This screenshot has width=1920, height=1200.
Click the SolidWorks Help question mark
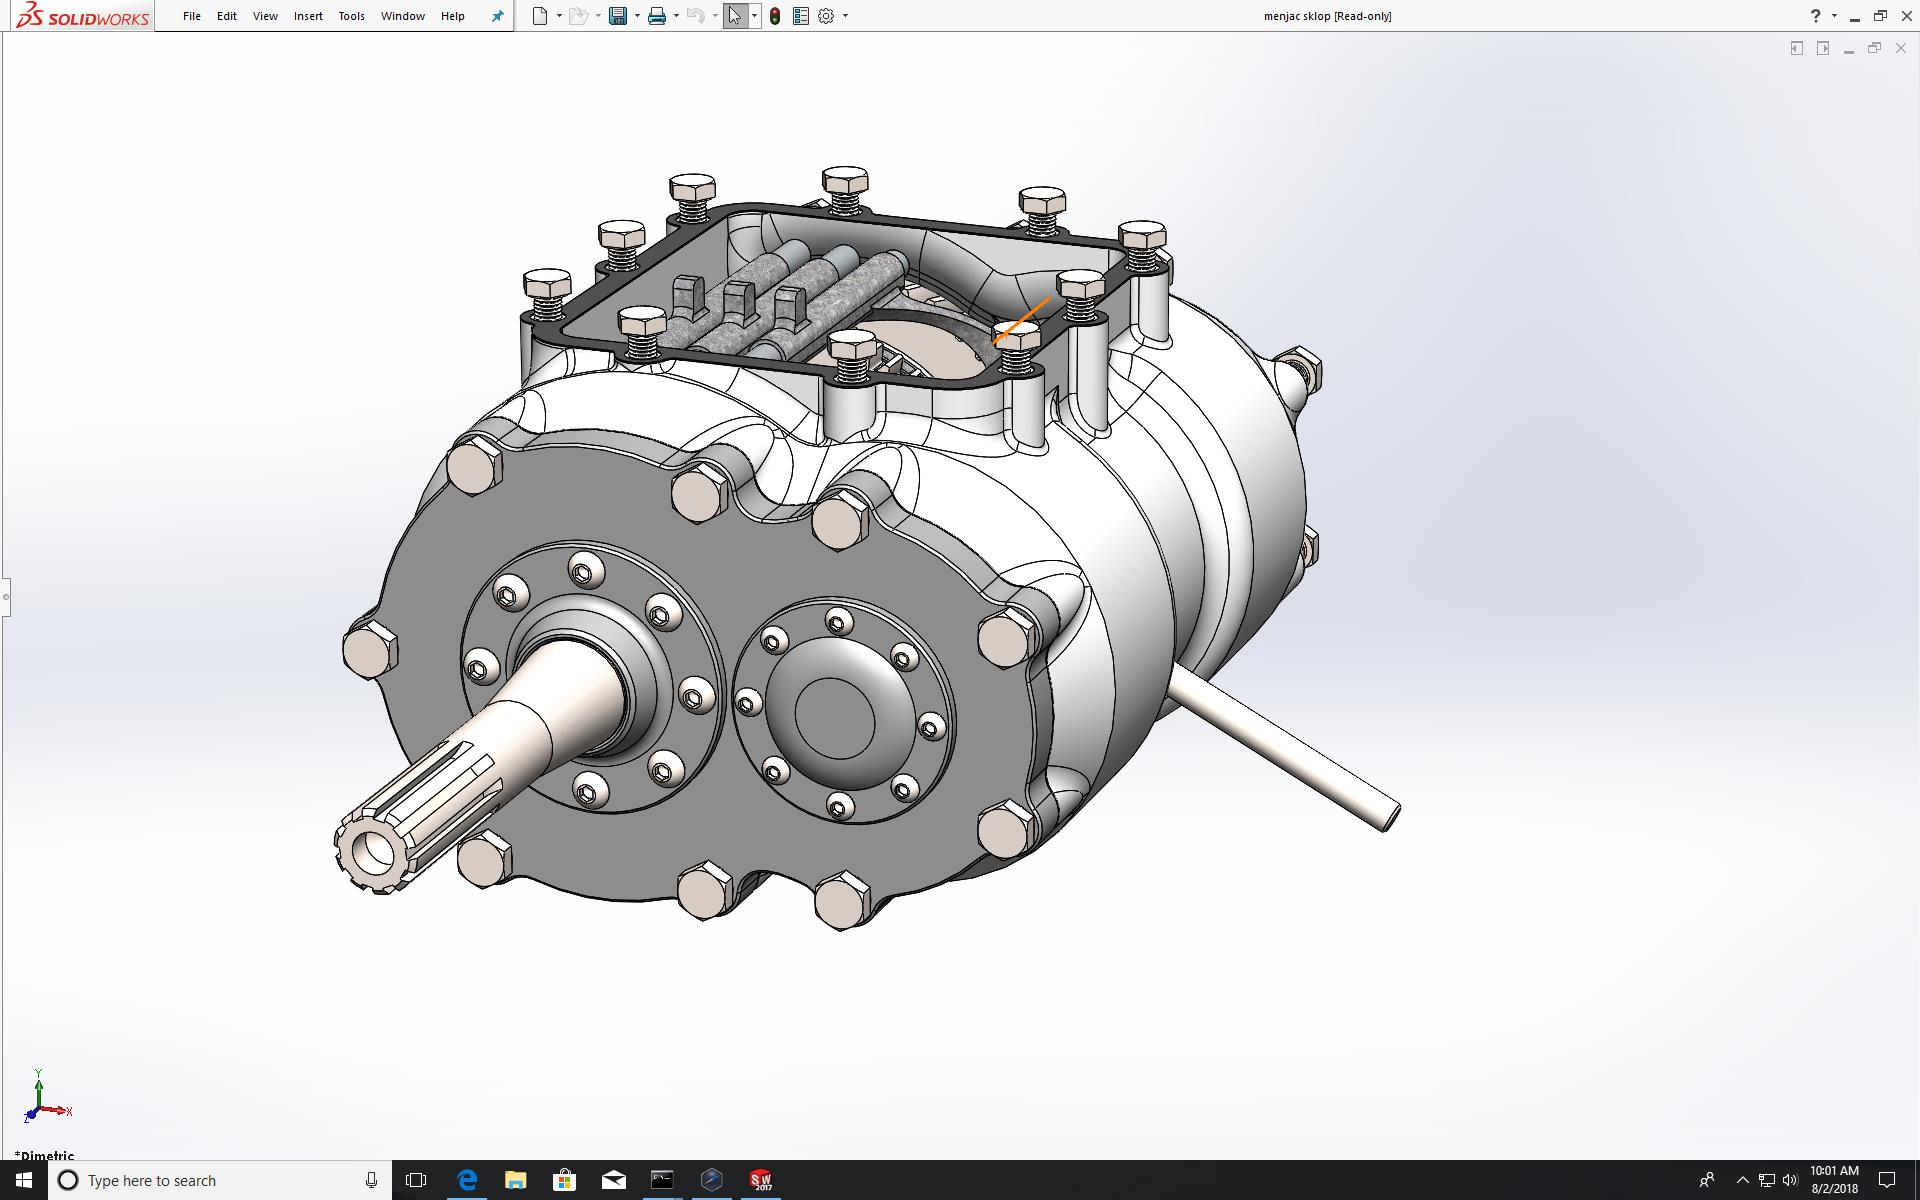click(x=1815, y=16)
